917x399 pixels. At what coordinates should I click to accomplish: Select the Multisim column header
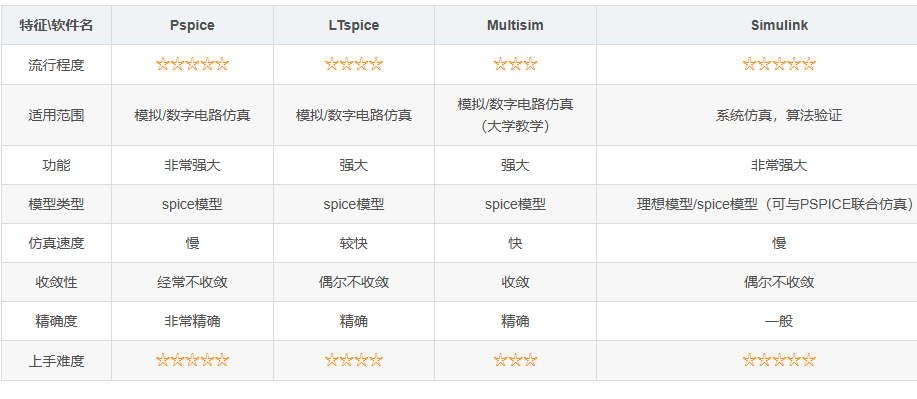[x=515, y=25]
